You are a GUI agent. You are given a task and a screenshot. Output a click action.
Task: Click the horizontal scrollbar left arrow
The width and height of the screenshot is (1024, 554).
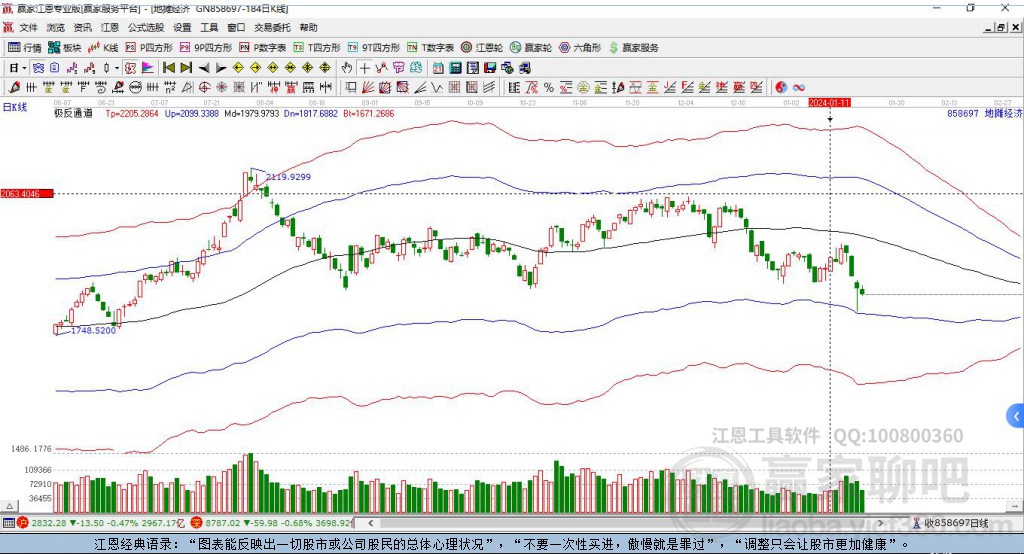tap(371, 523)
